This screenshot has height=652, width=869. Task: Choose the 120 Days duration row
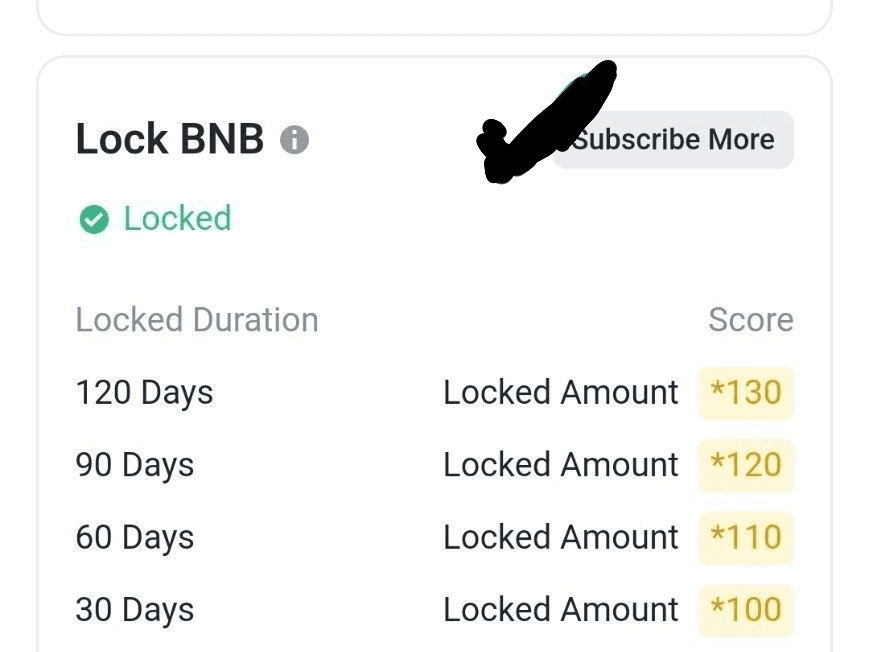click(x=144, y=393)
